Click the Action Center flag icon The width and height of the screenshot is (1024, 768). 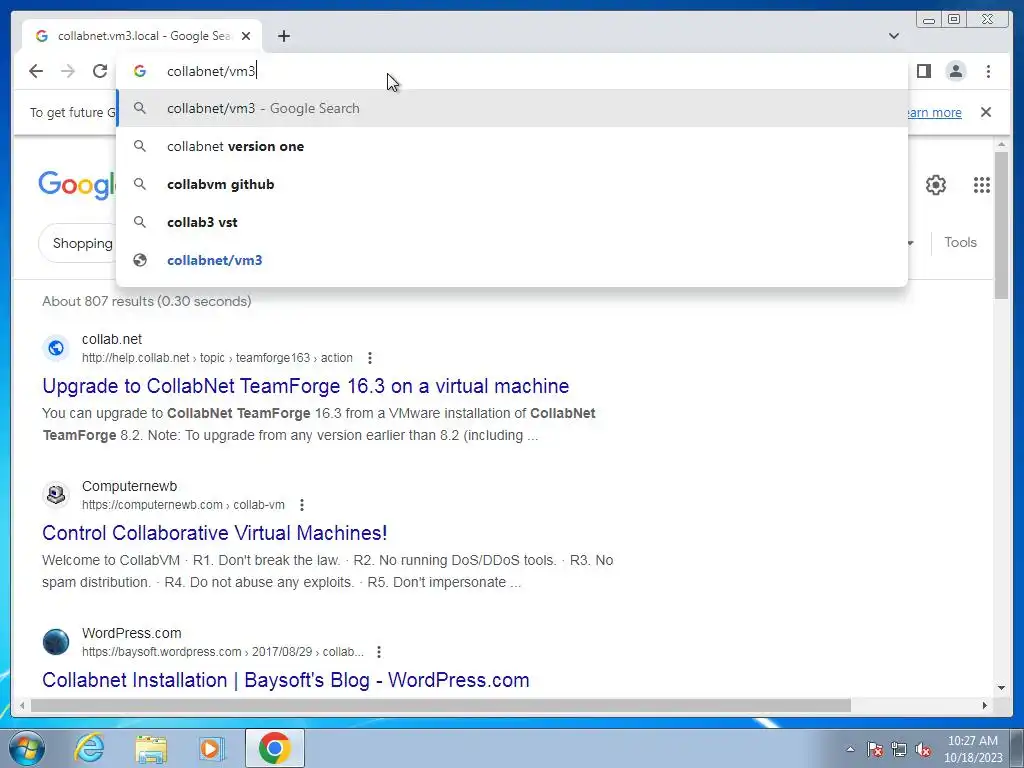[874, 749]
